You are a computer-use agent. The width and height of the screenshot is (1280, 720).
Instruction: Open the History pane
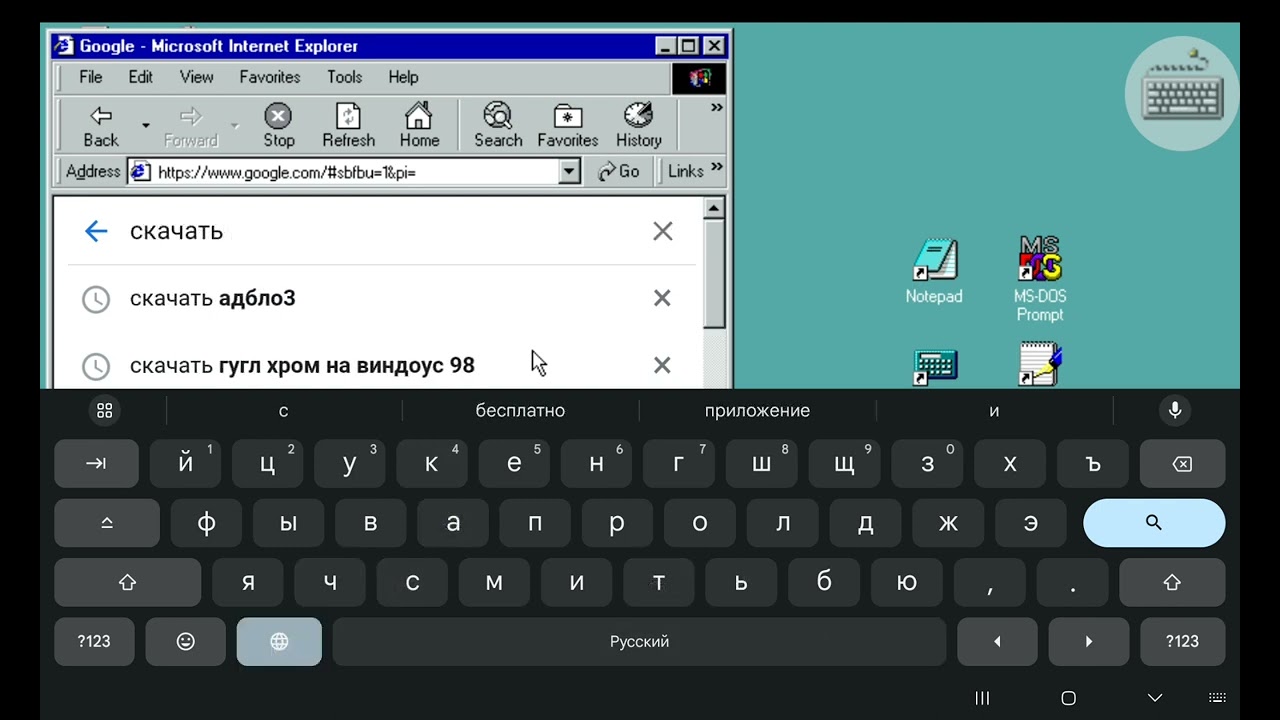coord(638,126)
